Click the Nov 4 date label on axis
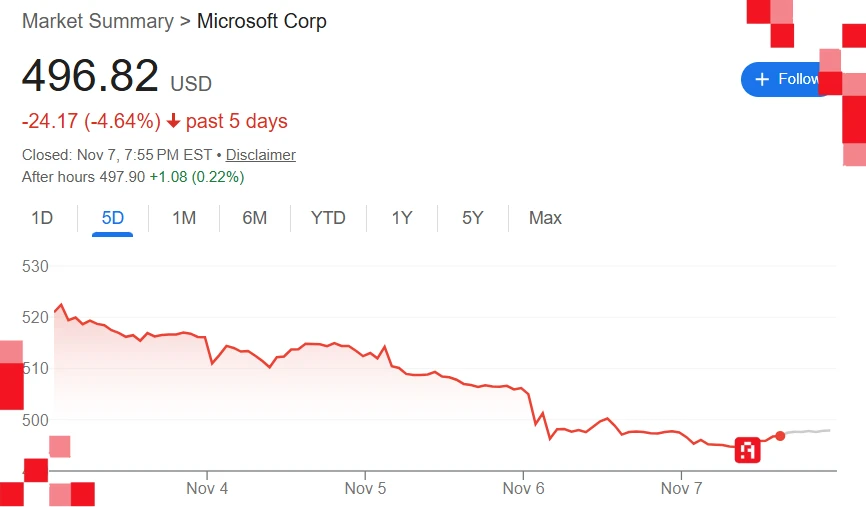 pyautogui.click(x=208, y=489)
